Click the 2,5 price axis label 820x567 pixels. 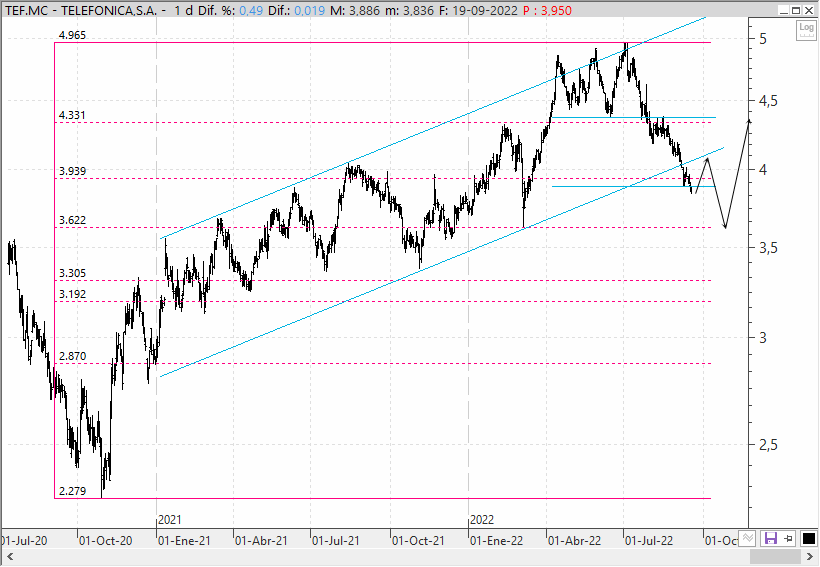(x=768, y=445)
